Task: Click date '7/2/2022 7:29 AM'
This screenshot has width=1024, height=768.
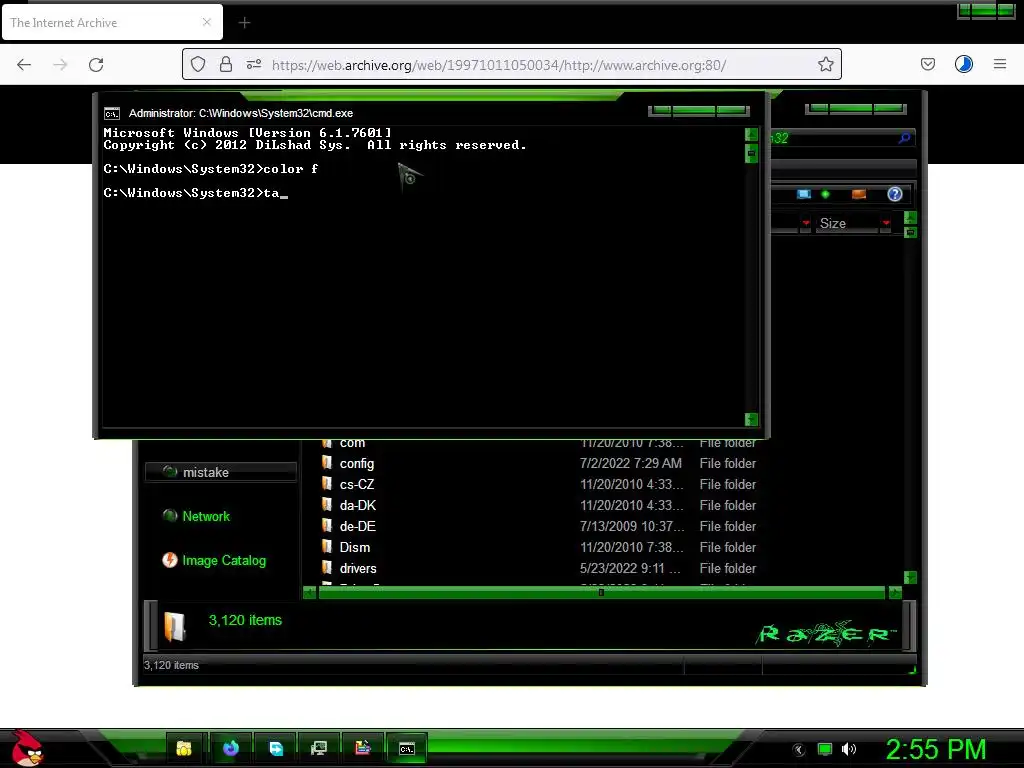Action: [x=630, y=464]
